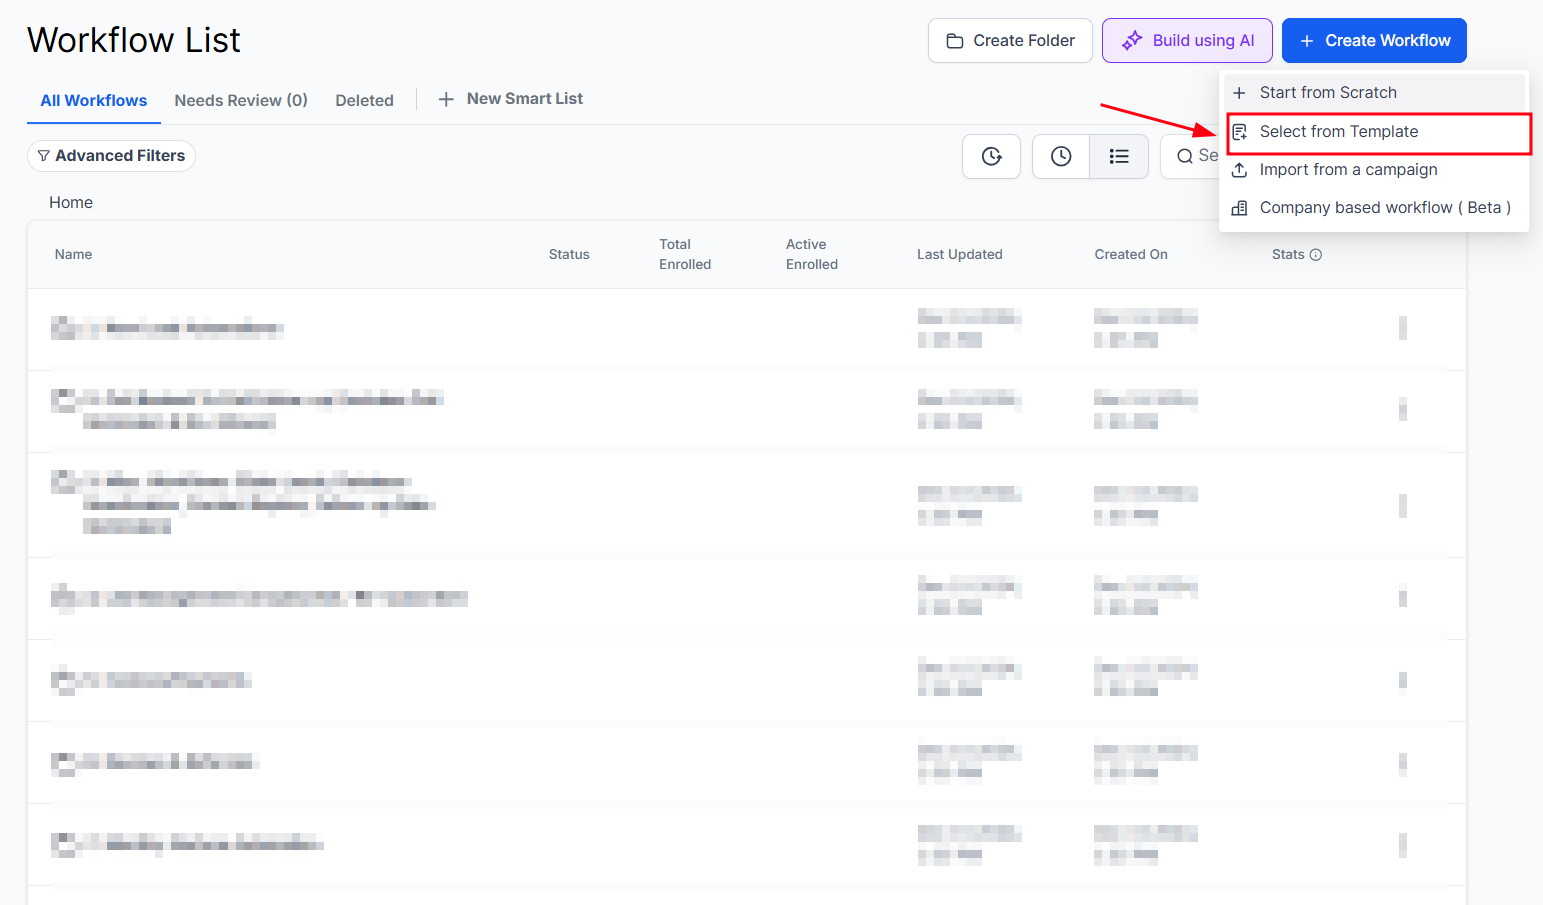
Task: Open Advanced Filters
Action: pos(111,156)
